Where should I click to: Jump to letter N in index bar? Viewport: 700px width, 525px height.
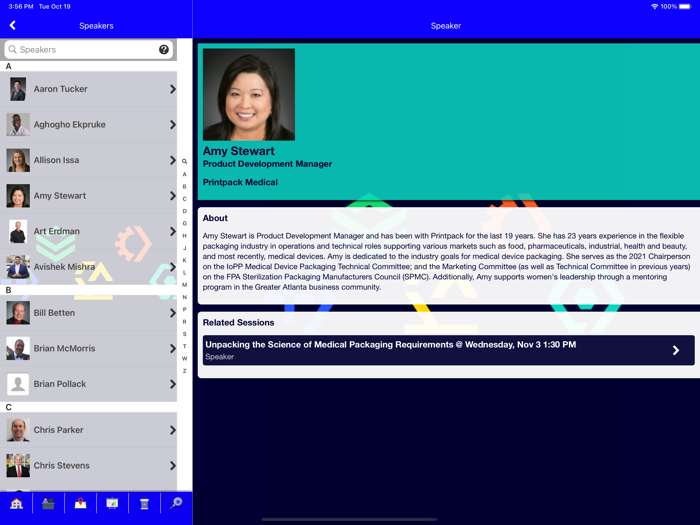[x=184, y=297]
